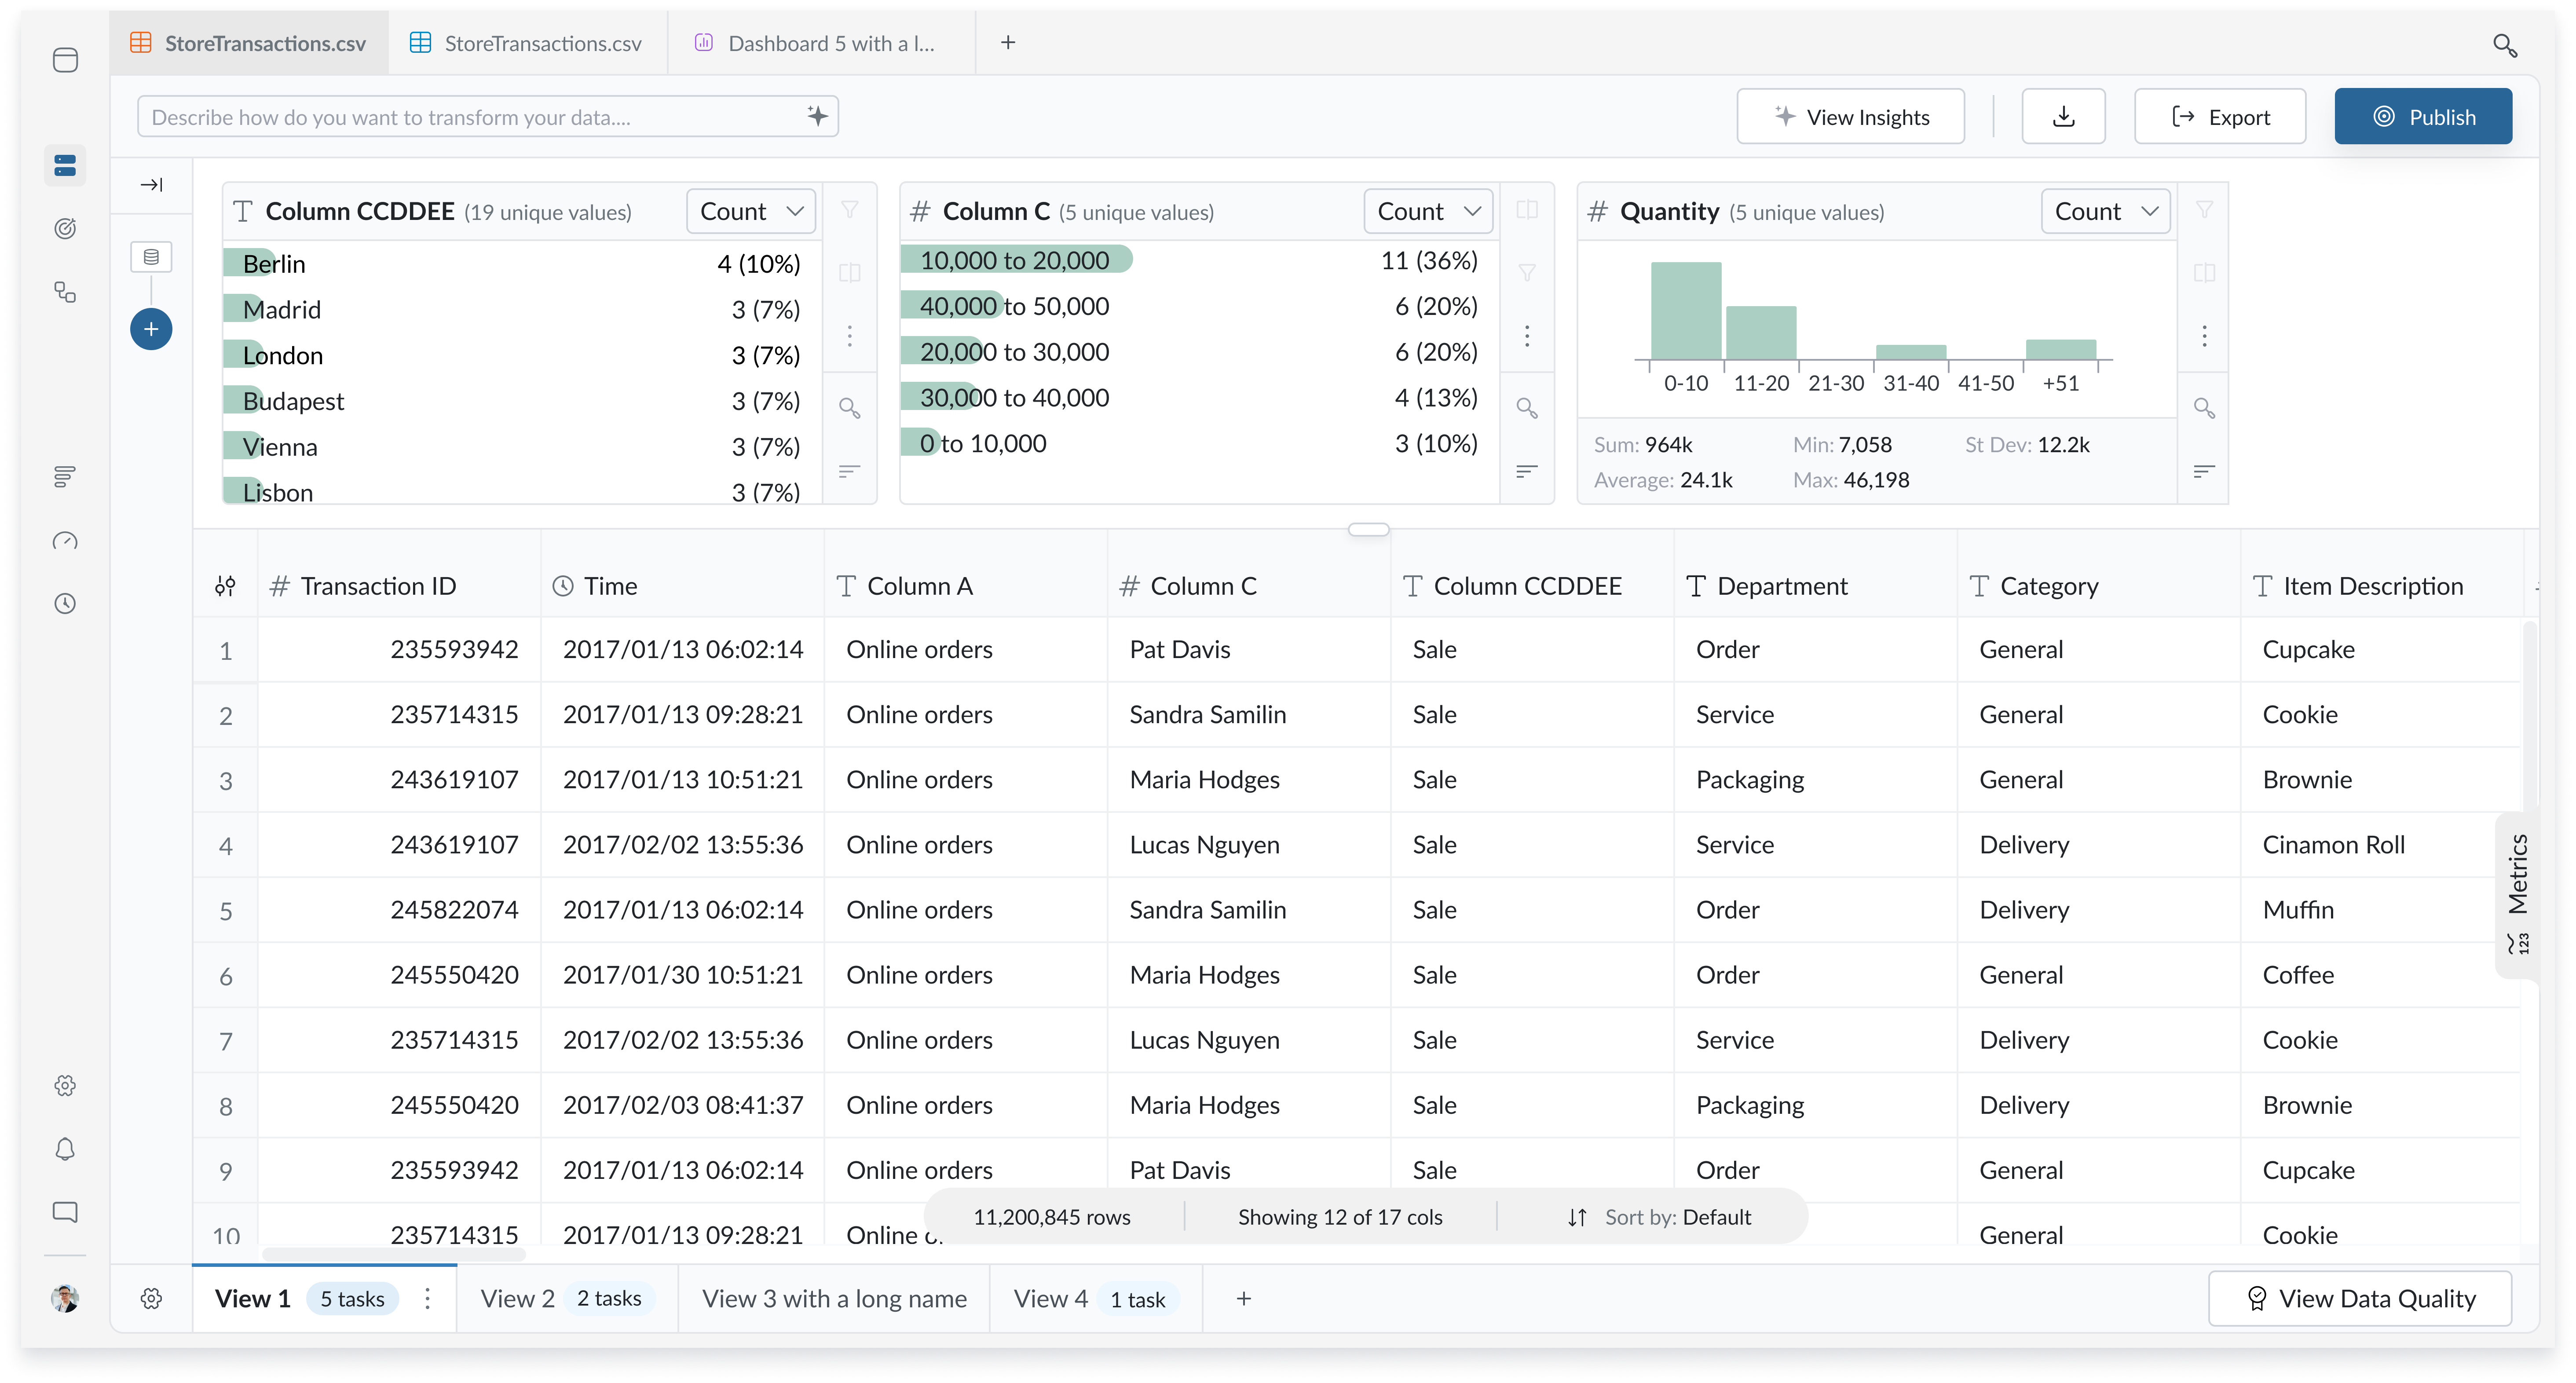The height and width of the screenshot is (1383, 2576).
Task: Click the blue plus add-step button
Action: (151, 329)
